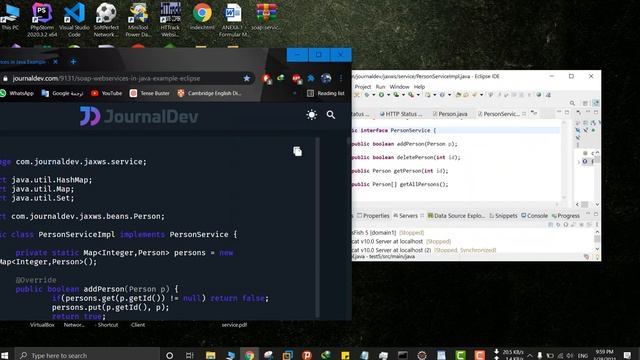Expand Run button dropdown arrow in Eclipse
The width and height of the screenshot is (640, 360).
[x=388, y=95]
